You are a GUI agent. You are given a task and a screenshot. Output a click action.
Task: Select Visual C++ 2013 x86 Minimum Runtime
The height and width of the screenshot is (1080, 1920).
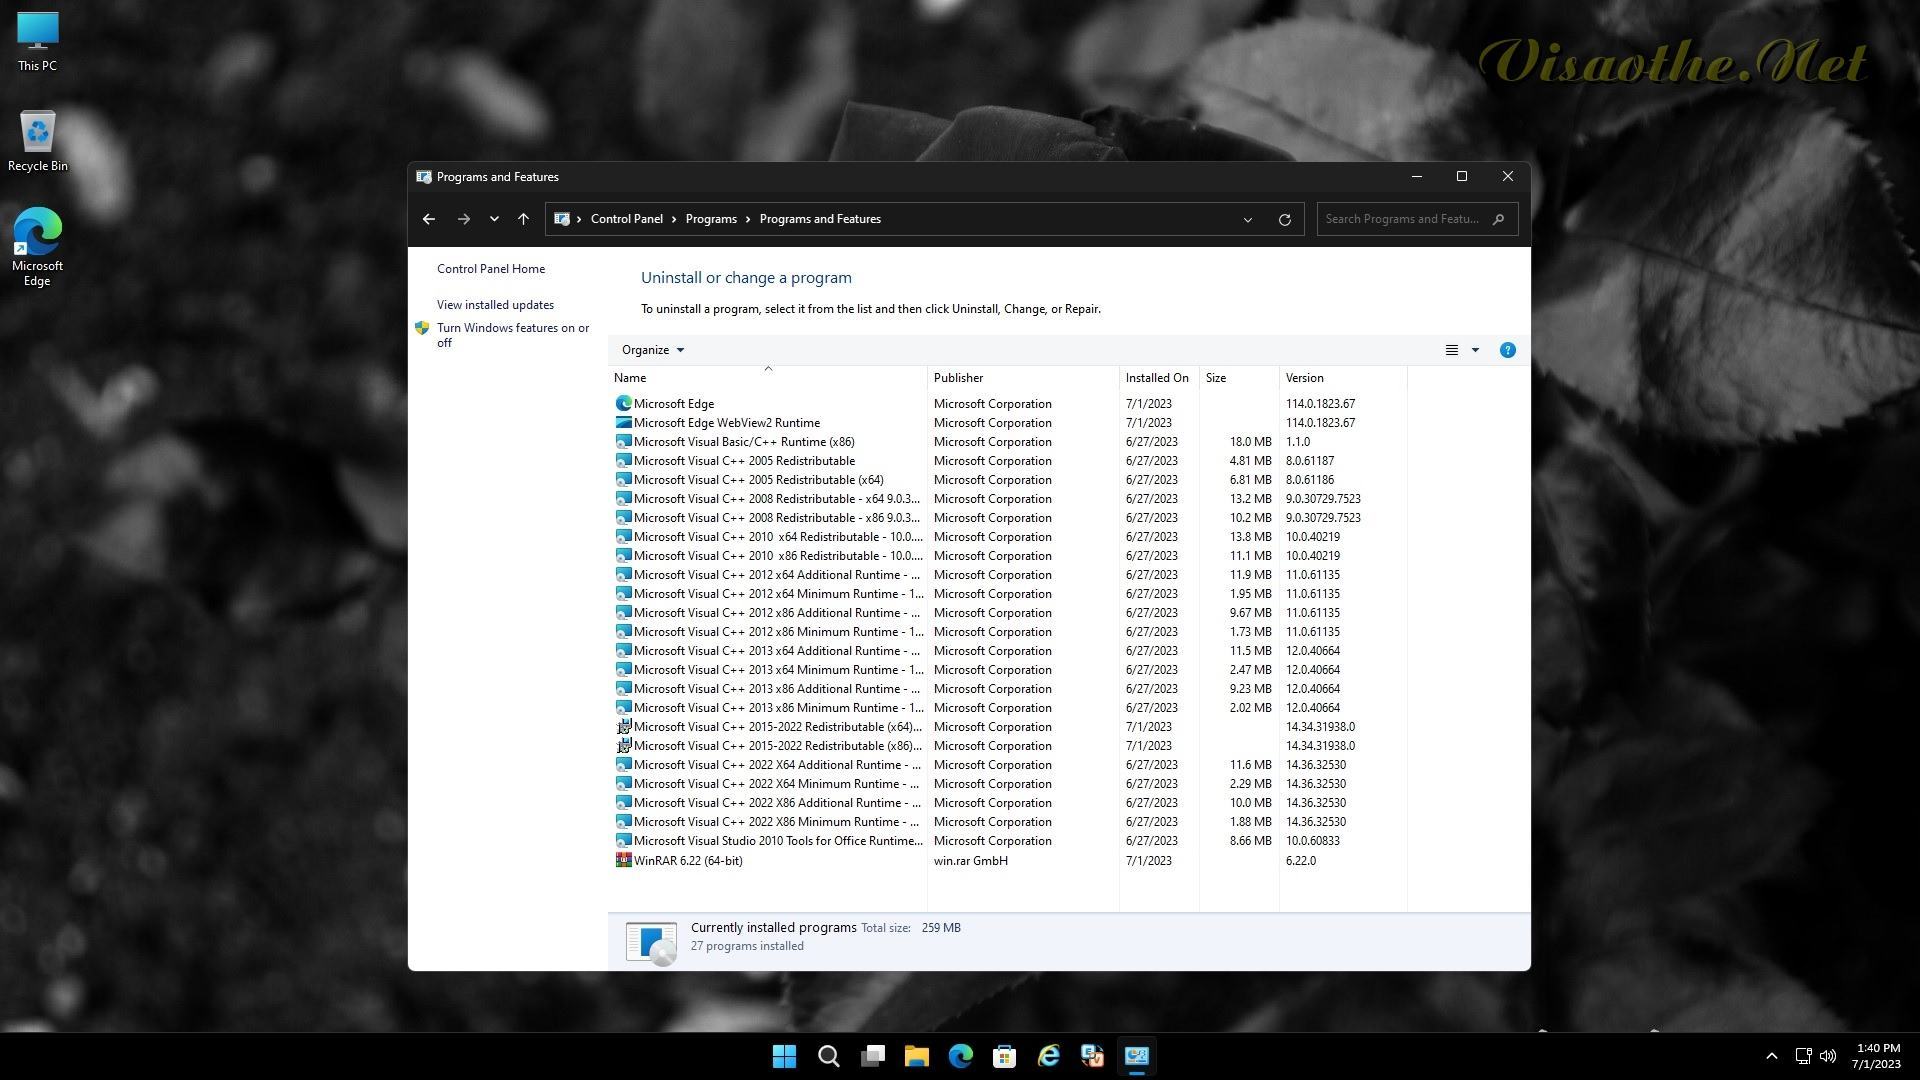tap(778, 708)
